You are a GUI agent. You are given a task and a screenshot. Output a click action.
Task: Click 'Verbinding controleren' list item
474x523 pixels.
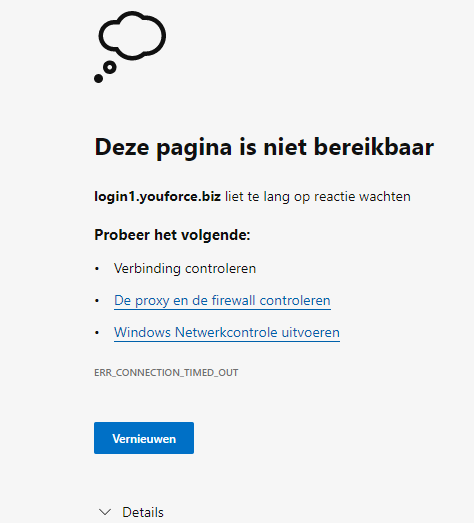click(x=185, y=269)
